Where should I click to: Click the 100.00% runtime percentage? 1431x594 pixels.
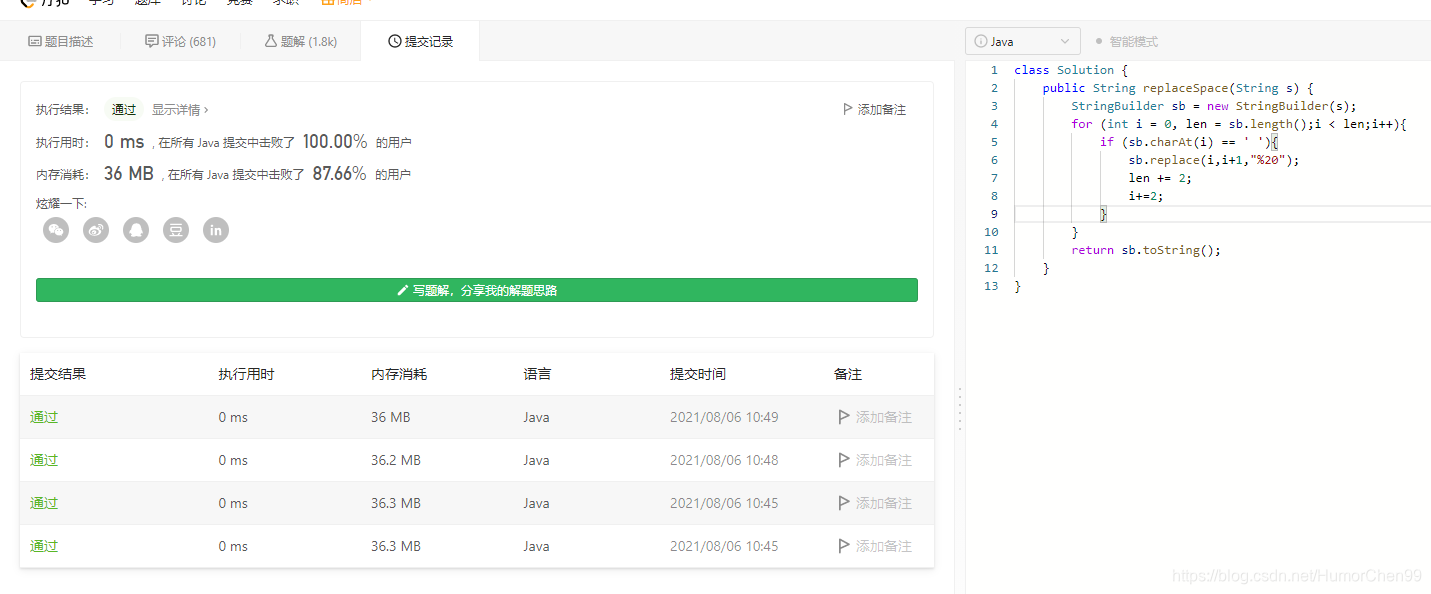pos(335,142)
